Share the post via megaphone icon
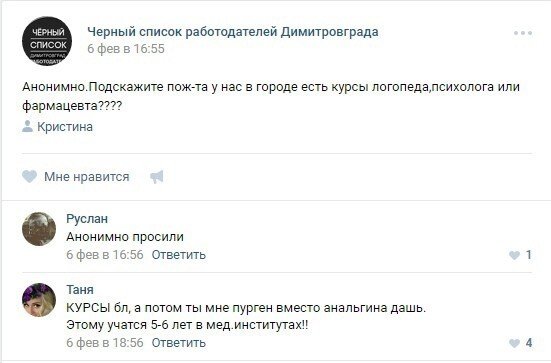The width and height of the screenshot is (551, 363). coord(157,176)
